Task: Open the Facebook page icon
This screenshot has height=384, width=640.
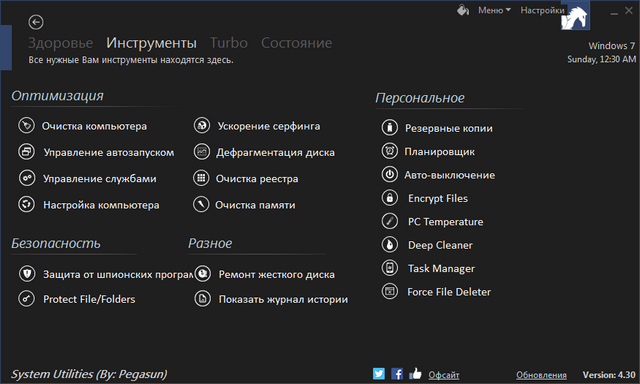Action: (397, 373)
